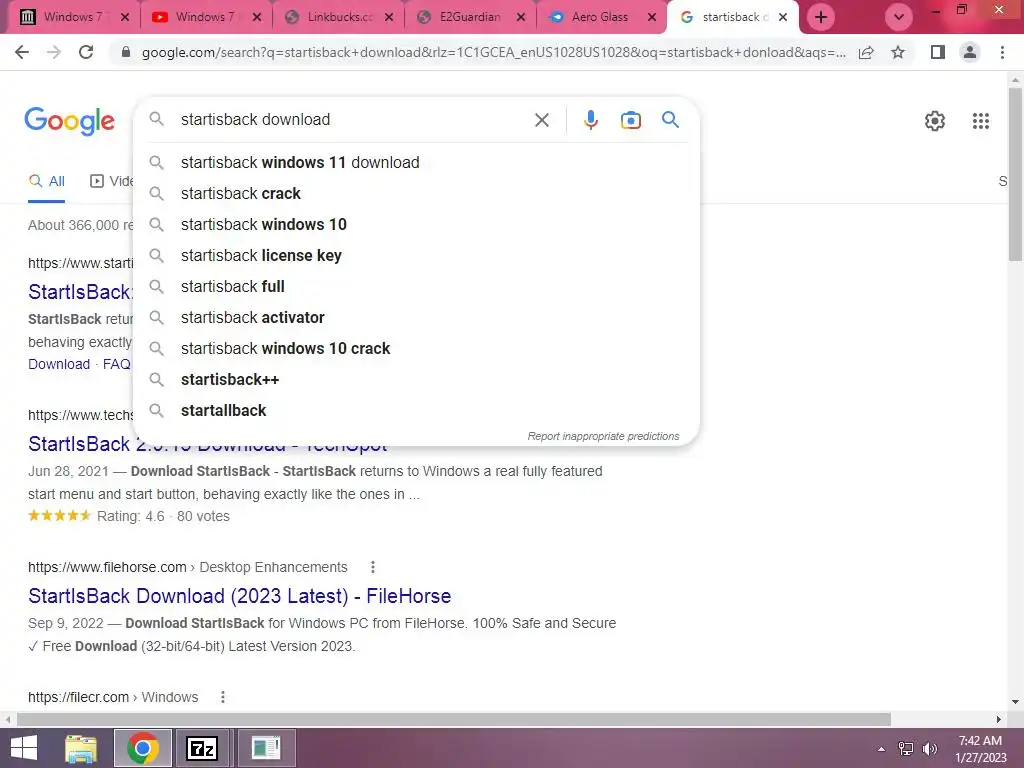Submit search with the blue magnifier
Viewport: 1024px width, 768px height.
coord(671,120)
